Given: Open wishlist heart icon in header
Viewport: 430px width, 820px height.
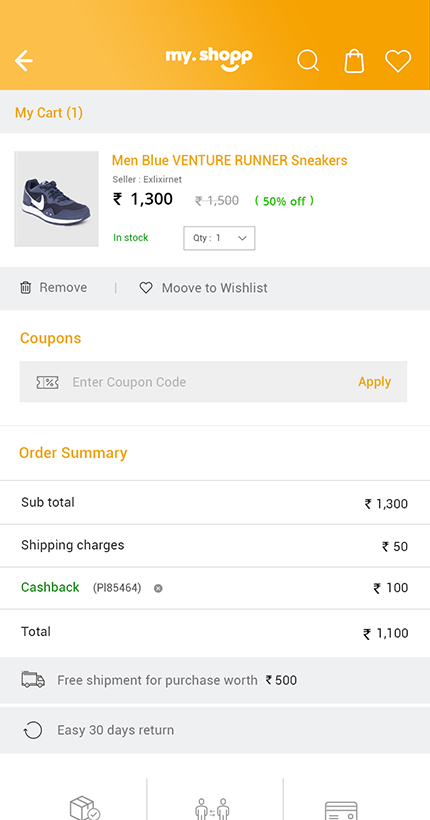Looking at the screenshot, I should click(398, 61).
